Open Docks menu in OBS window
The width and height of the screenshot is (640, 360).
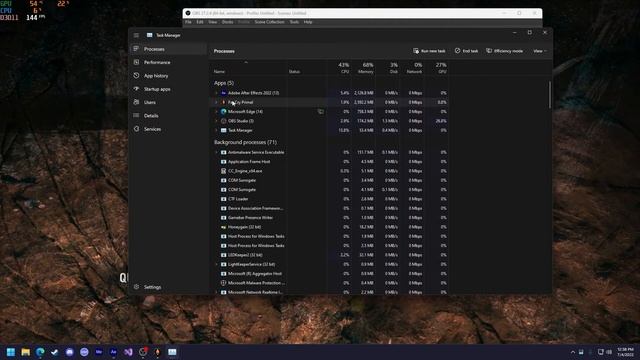[227, 22]
